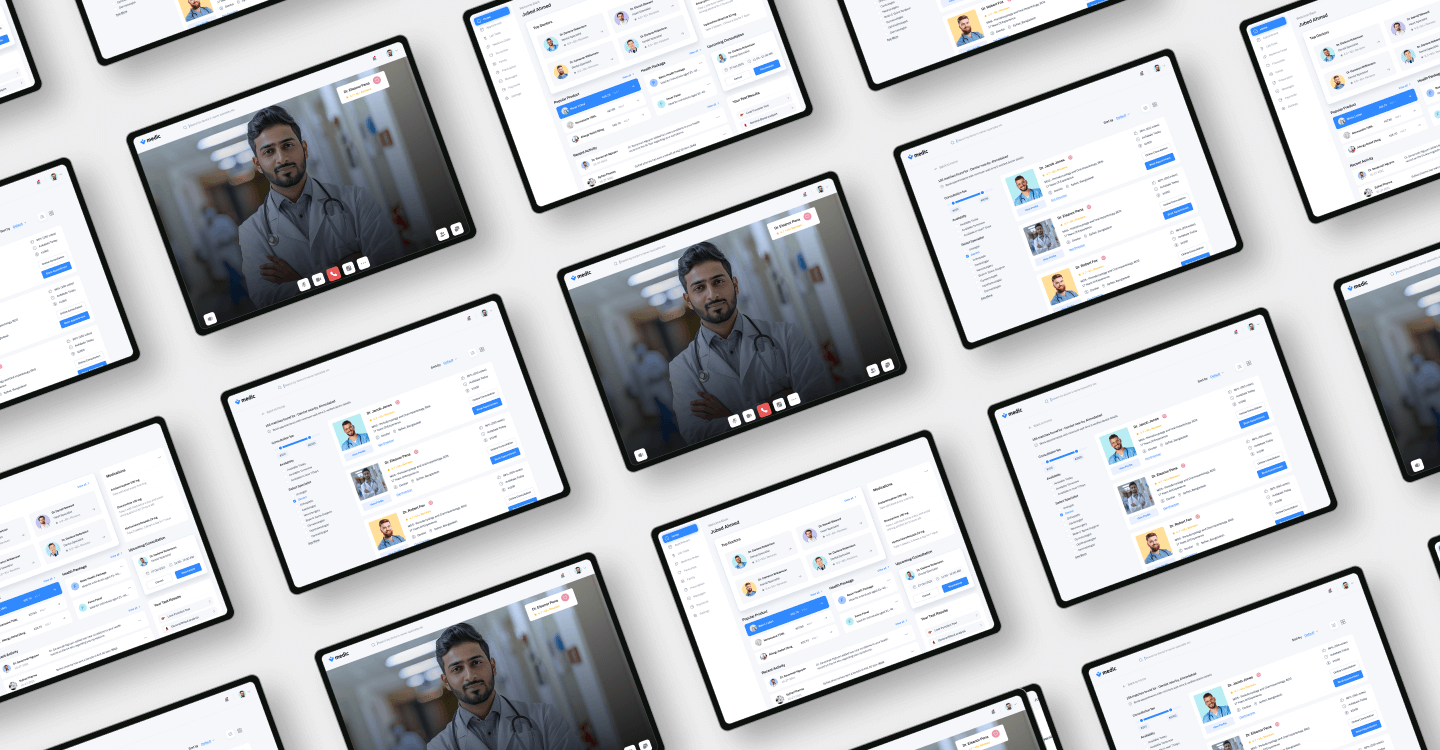Book appointment with Dr. Jacob Jones, middle-left list
Image resolution: width=1440 pixels, height=750 pixels.
486,404
